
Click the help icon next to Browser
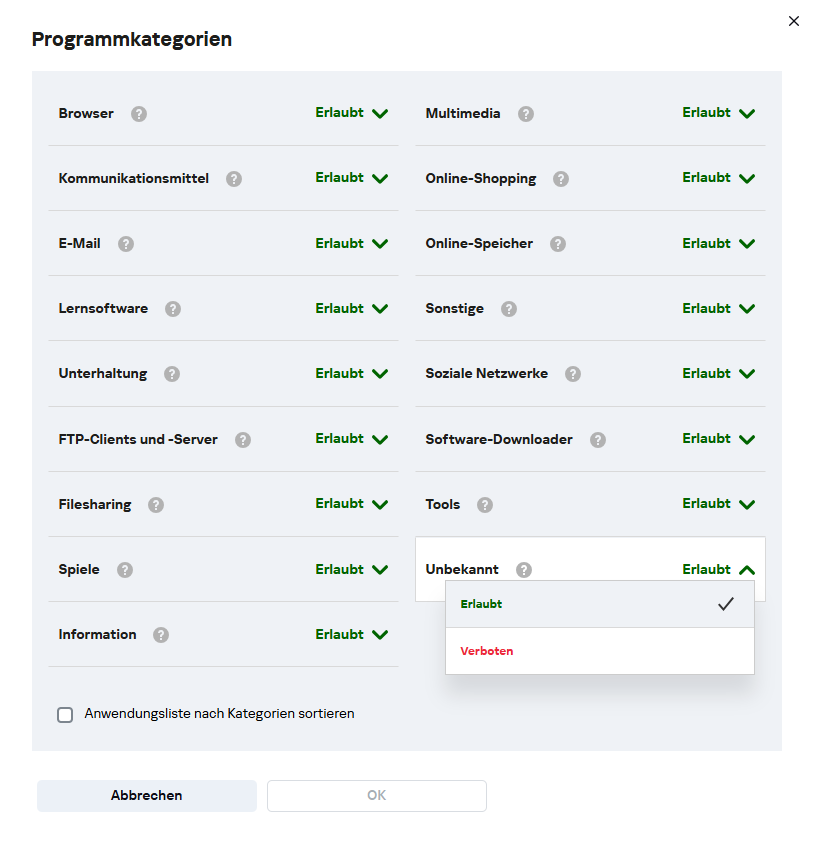[139, 114]
